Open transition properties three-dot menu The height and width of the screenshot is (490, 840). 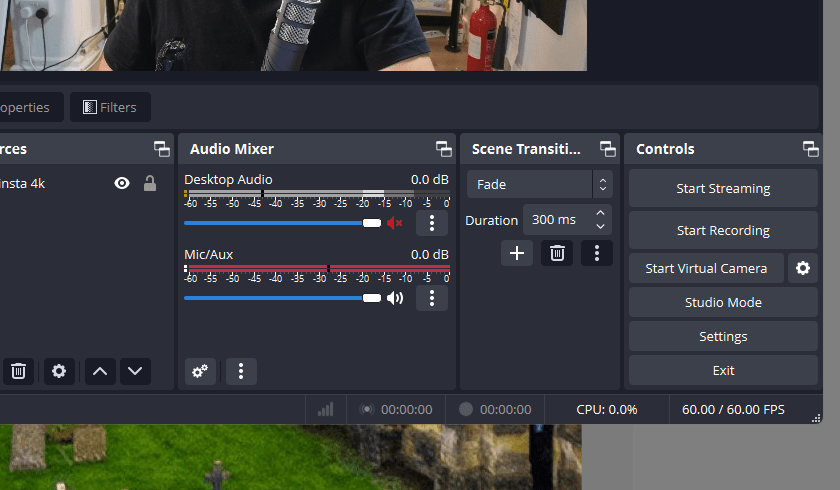pyautogui.click(x=597, y=253)
